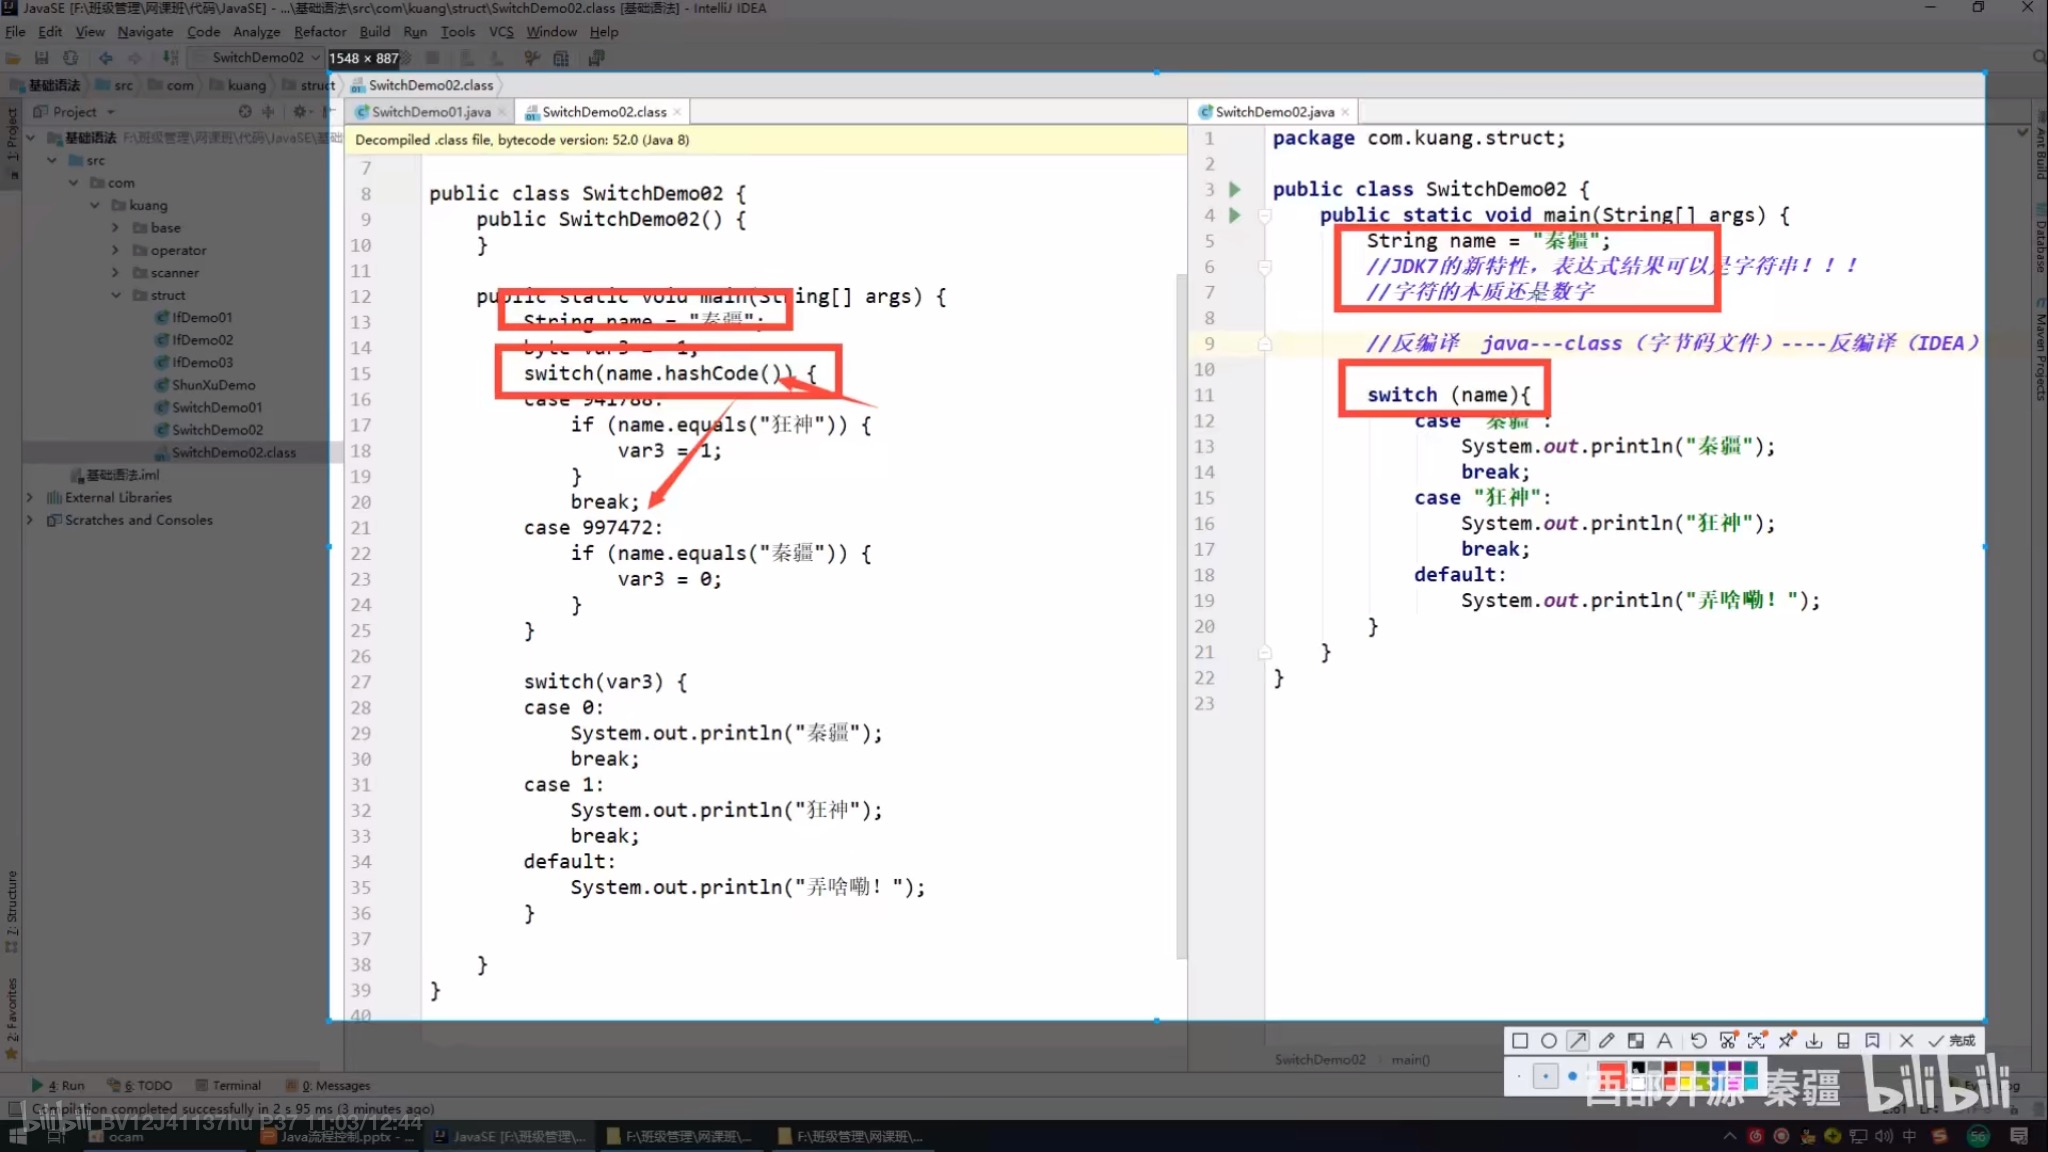Click the save-screenshot download icon
The height and width of the screenshot is (1152, 2048).
point(1814,1041)
